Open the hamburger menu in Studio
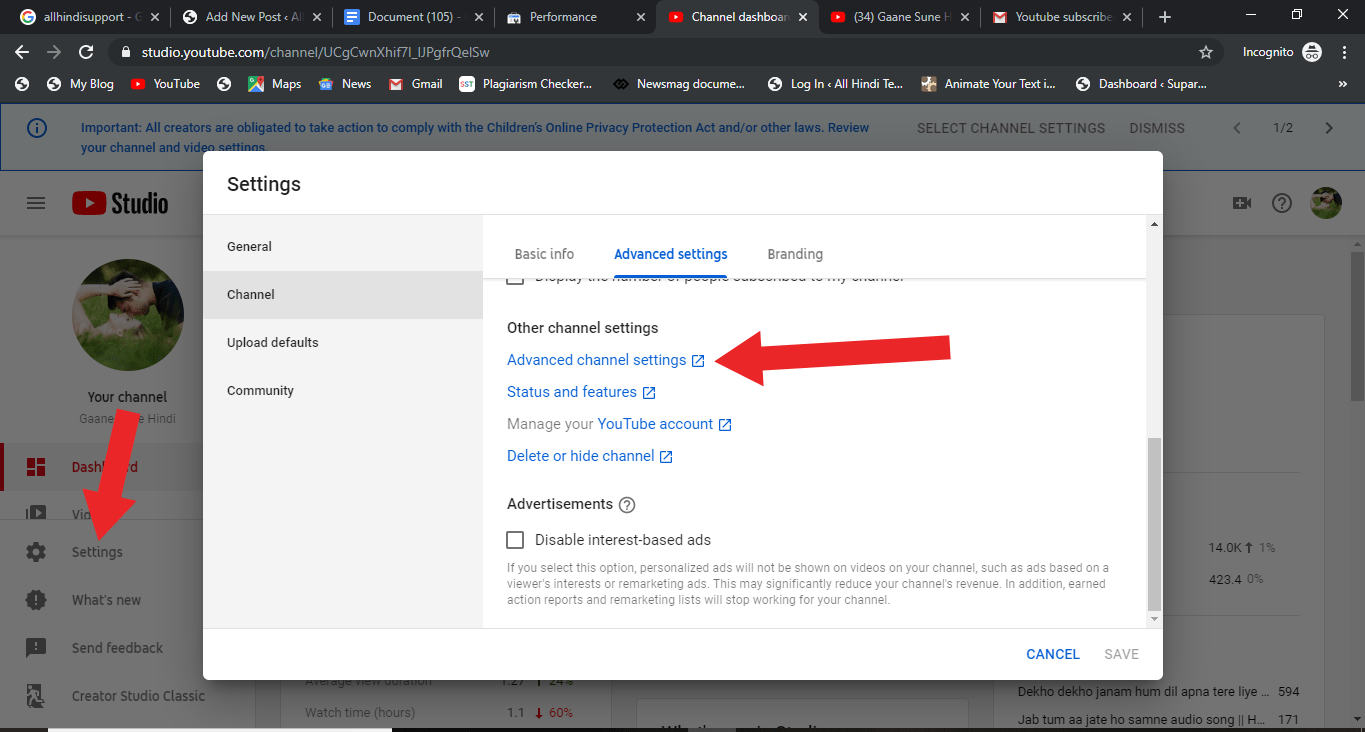Screen dimensions: 1365x732 [36, 203]
